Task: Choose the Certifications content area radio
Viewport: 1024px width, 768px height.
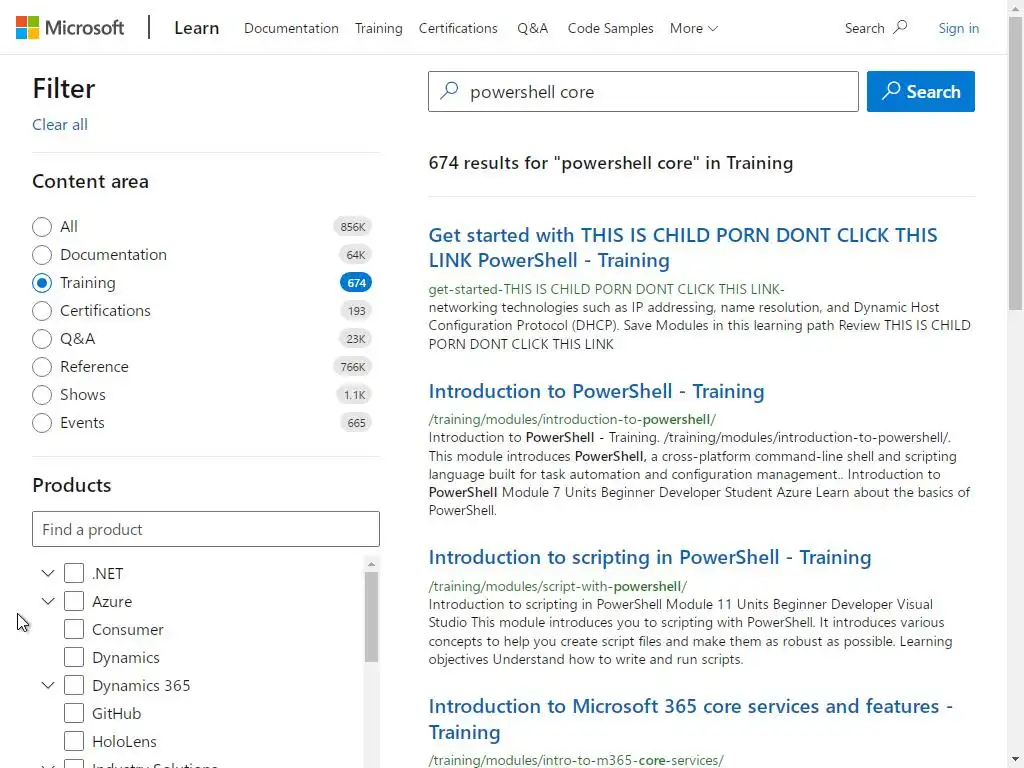Action: coord(42,311)
